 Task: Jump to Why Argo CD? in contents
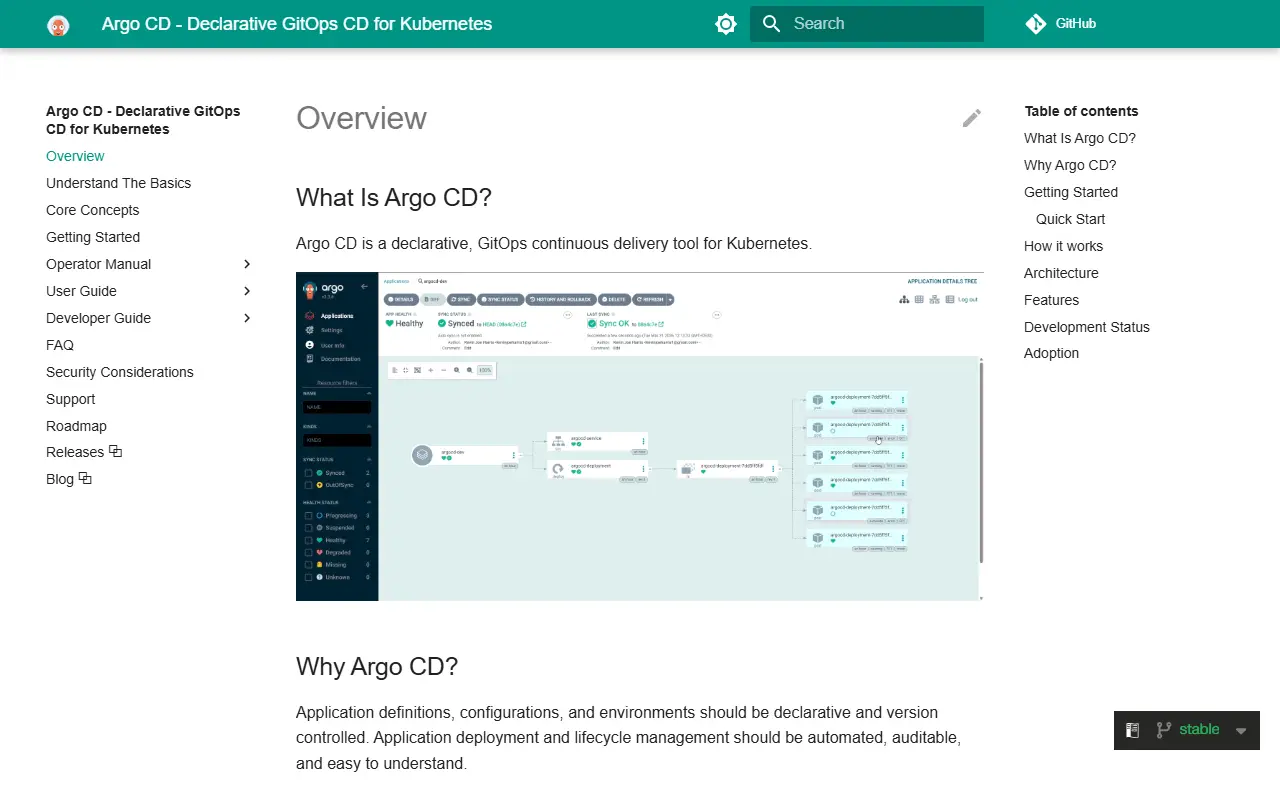click(x=1070, y=165)
